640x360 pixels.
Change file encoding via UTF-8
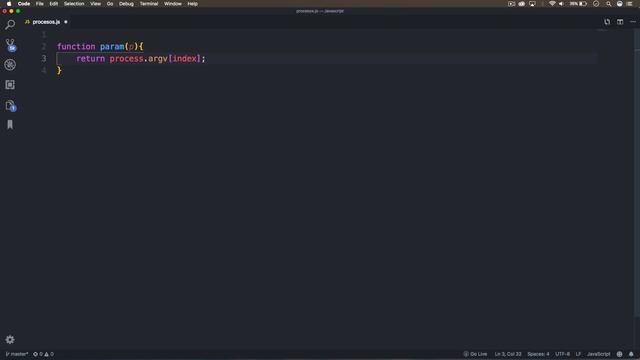562,354
